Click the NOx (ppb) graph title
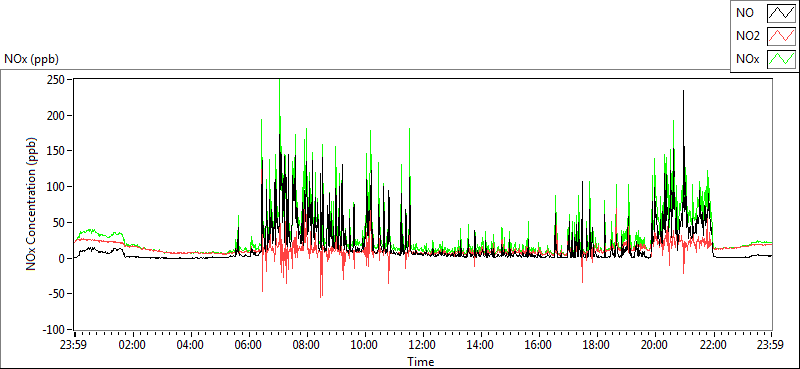 coord(31,59)
